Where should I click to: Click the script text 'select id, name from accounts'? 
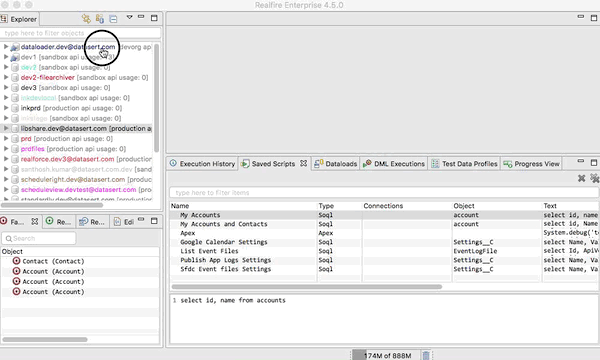pyautogui.click(x=233, y=300)
